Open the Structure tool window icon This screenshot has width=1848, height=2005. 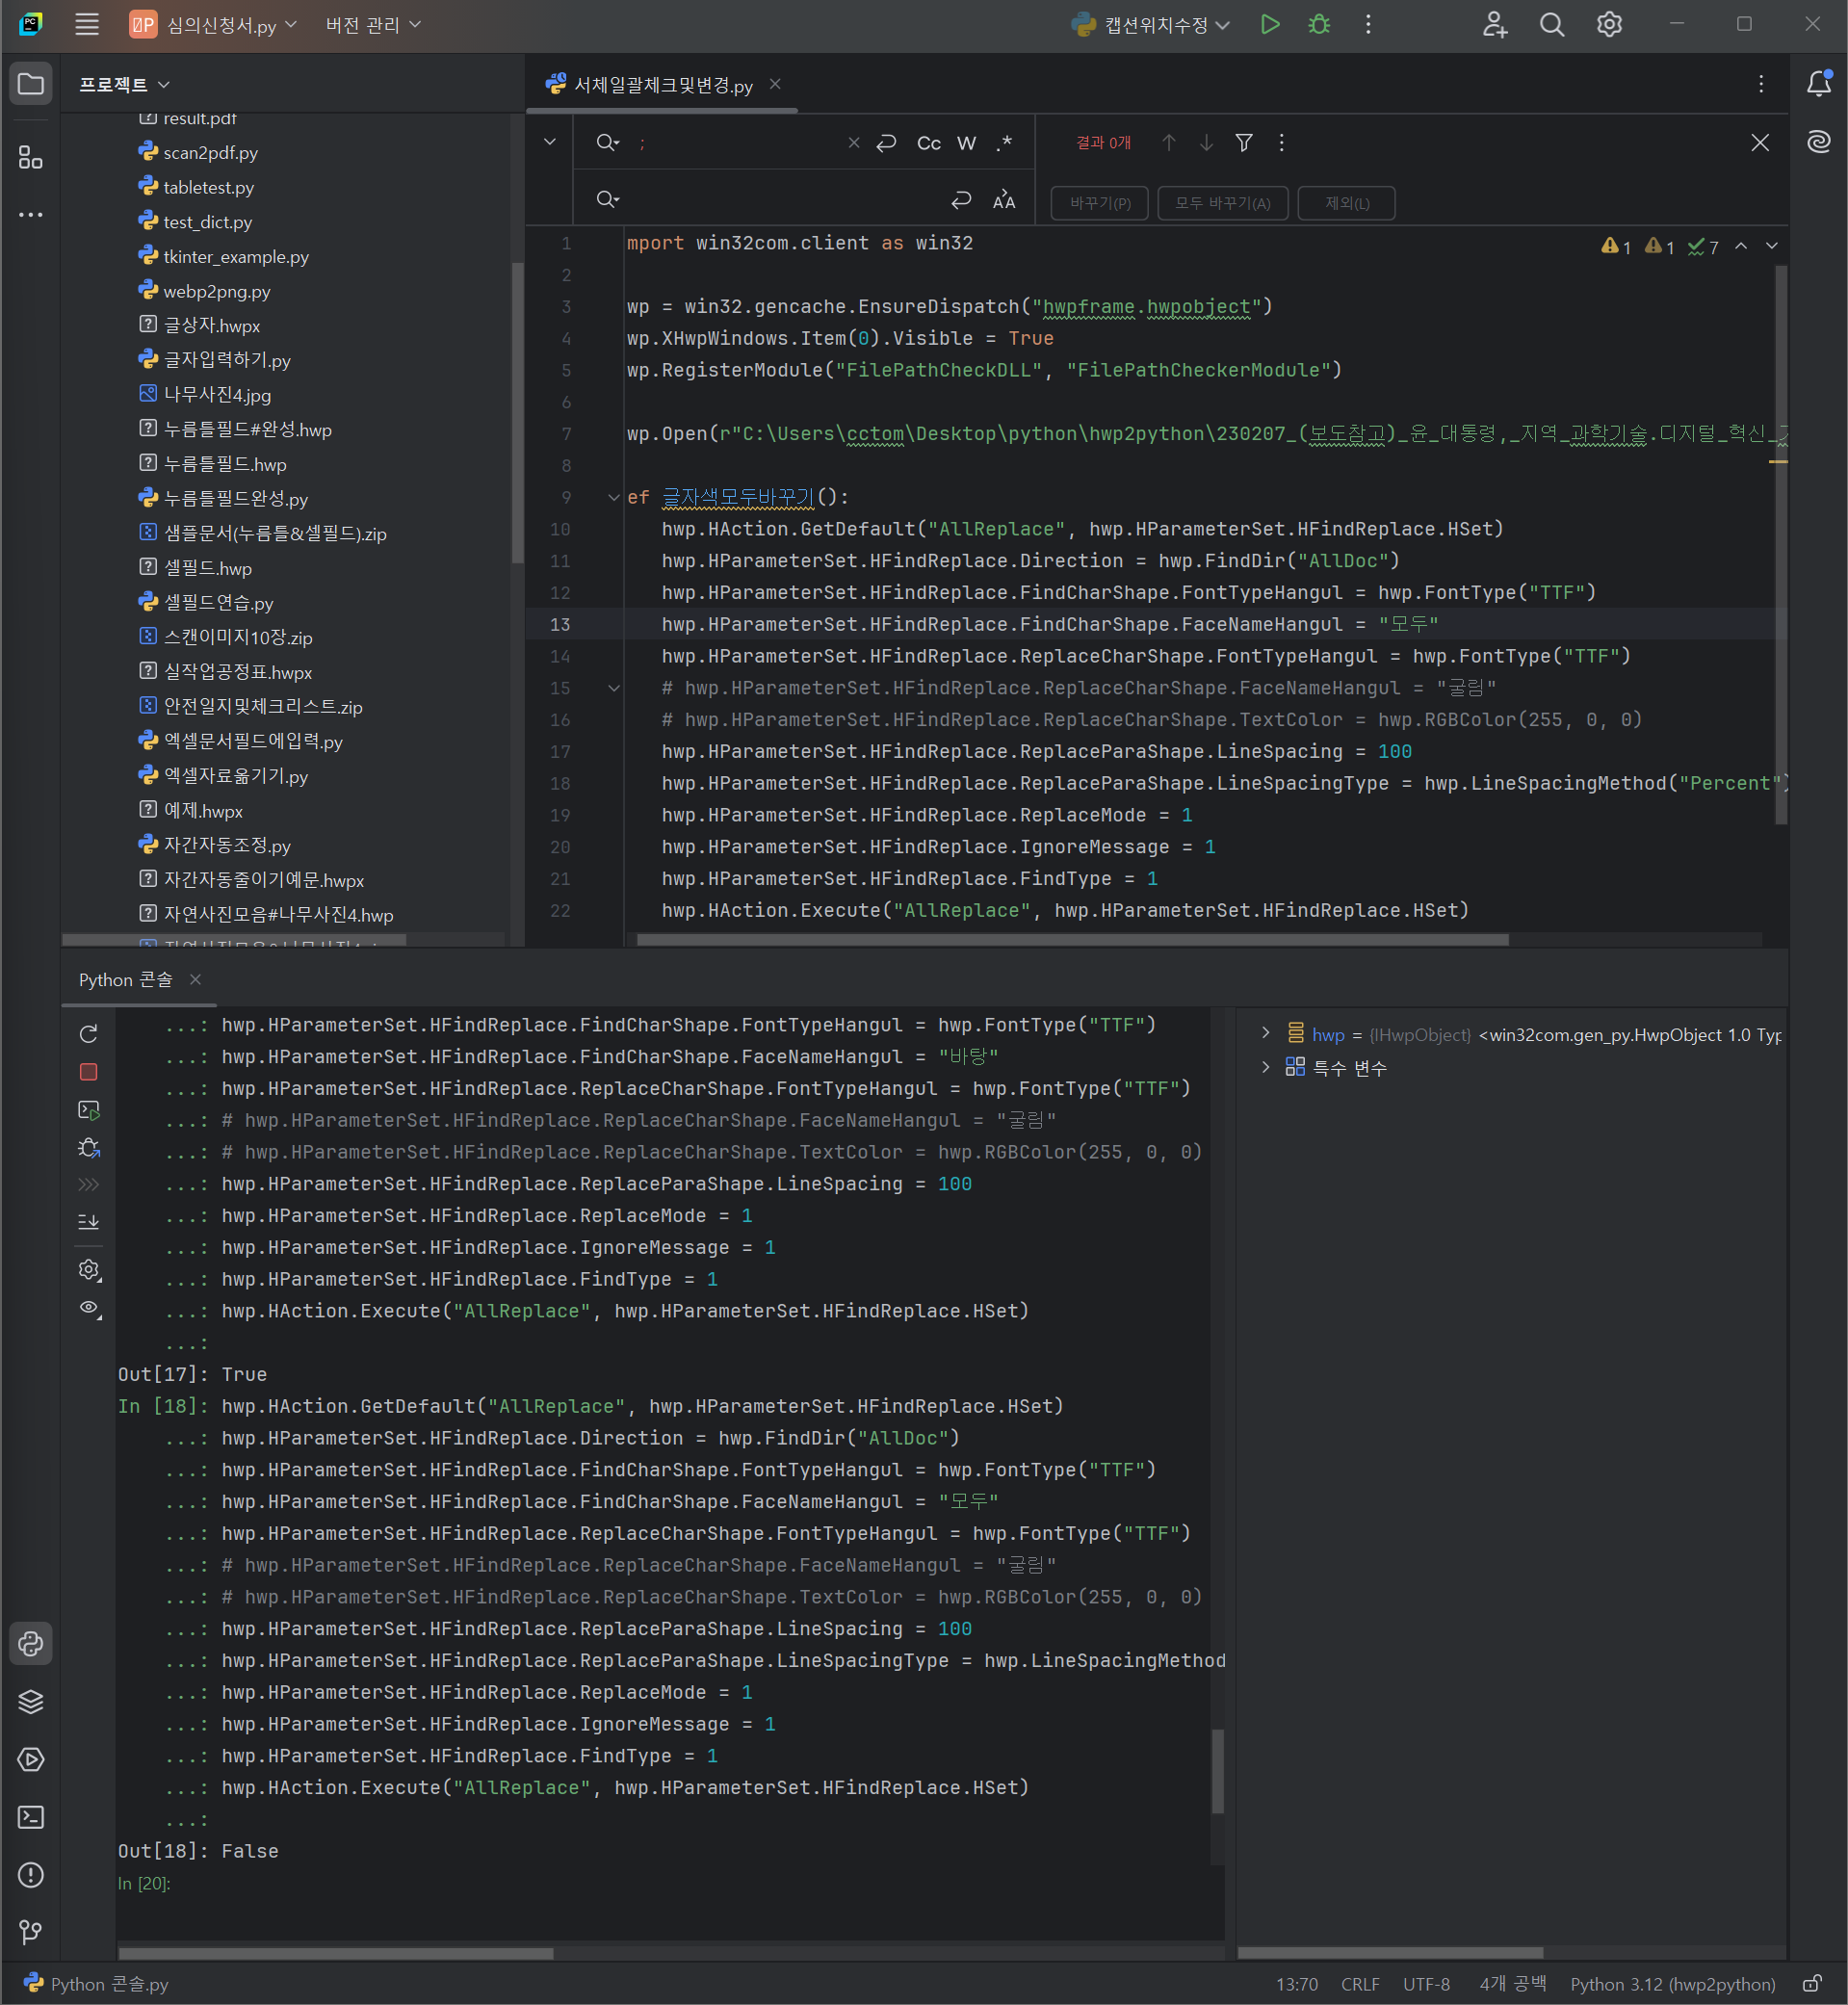pos(31,157)
